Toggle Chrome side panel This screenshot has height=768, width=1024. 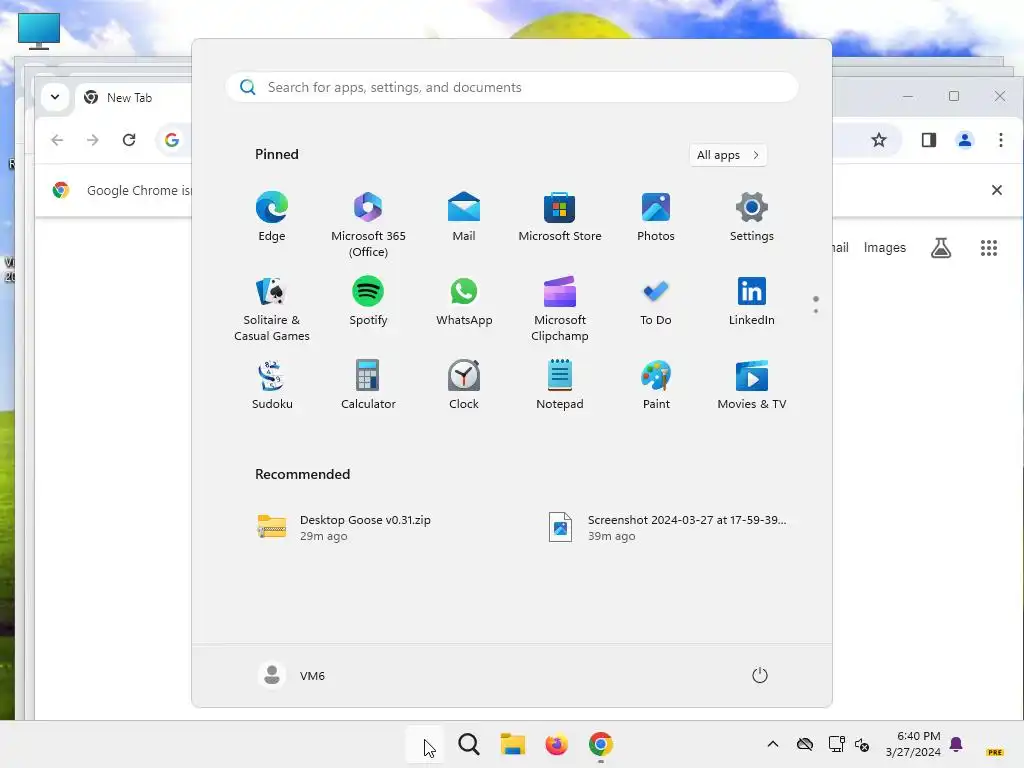(x=929, y=140)
